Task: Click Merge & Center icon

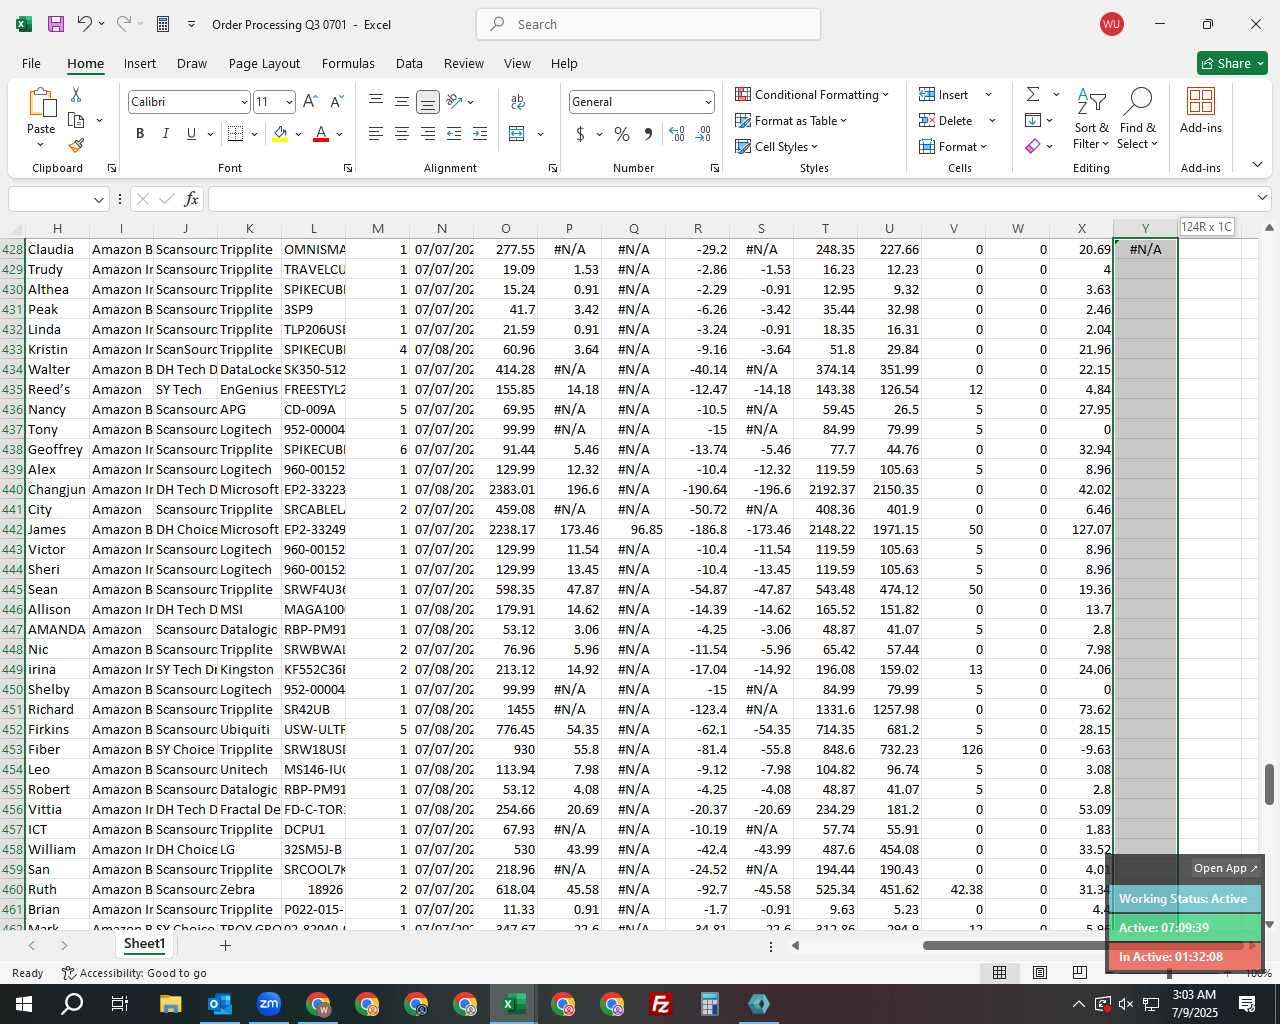Action: coord(517,134)
